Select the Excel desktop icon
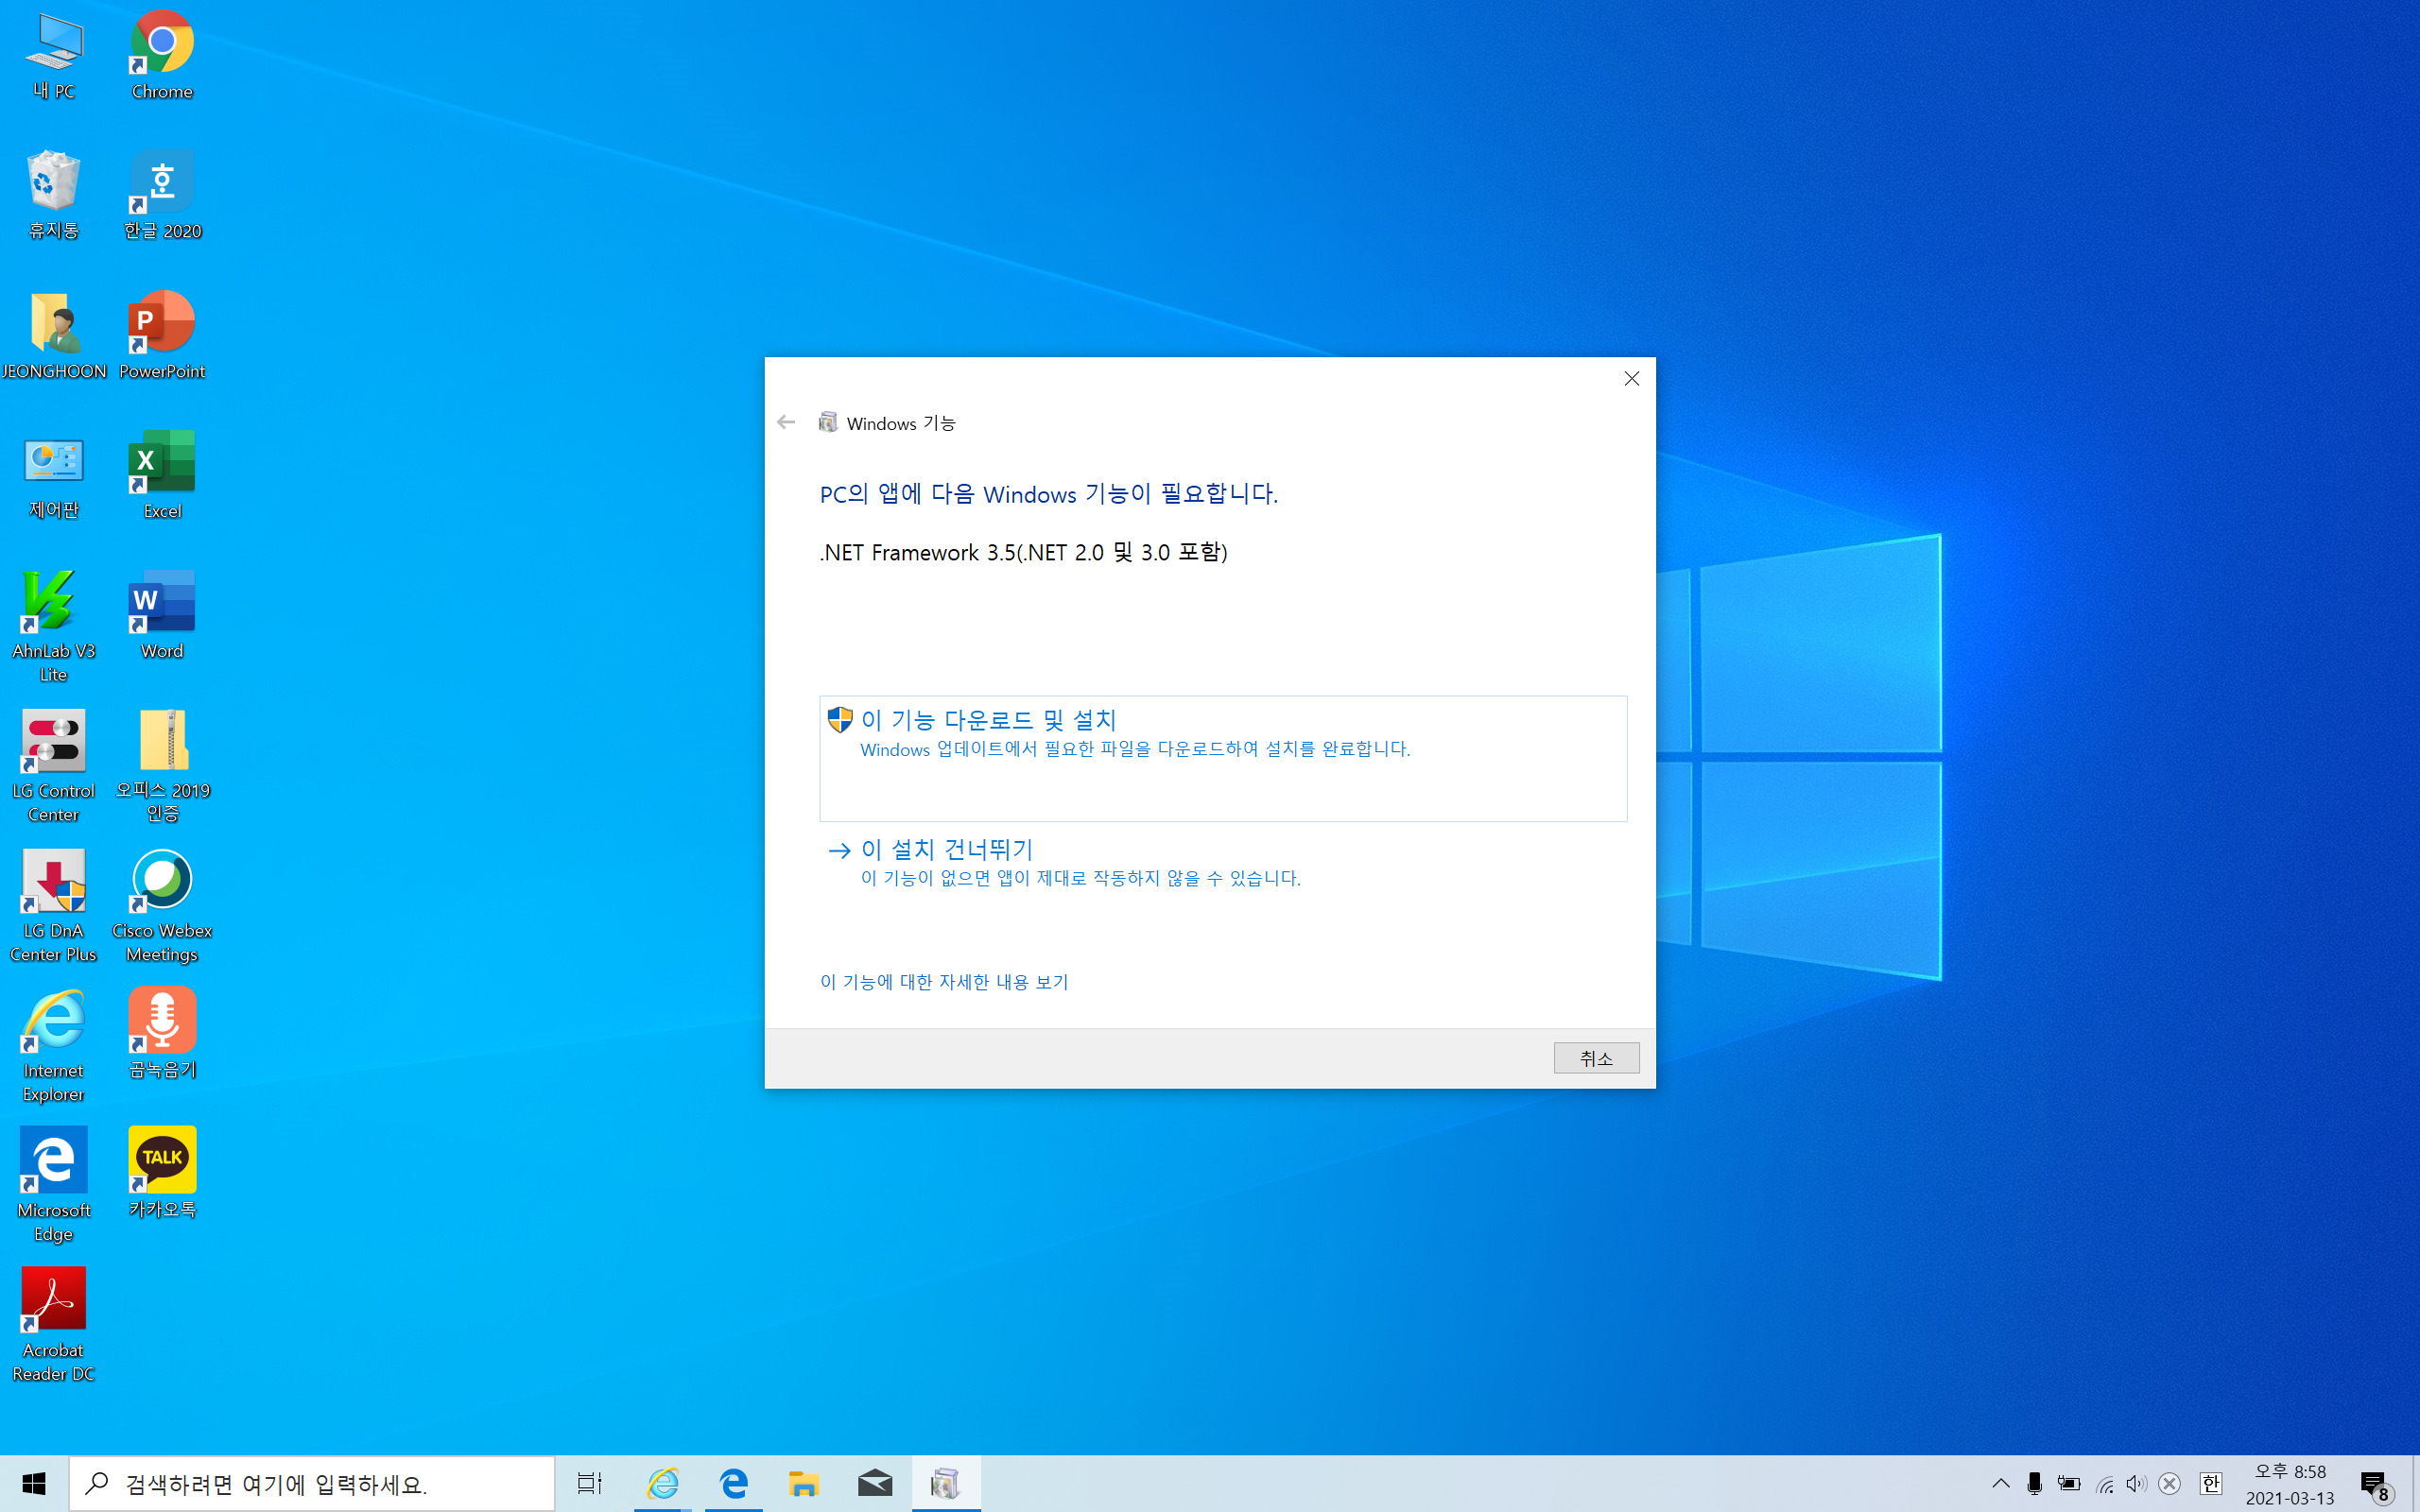2420x1512 pixels. 162,464
